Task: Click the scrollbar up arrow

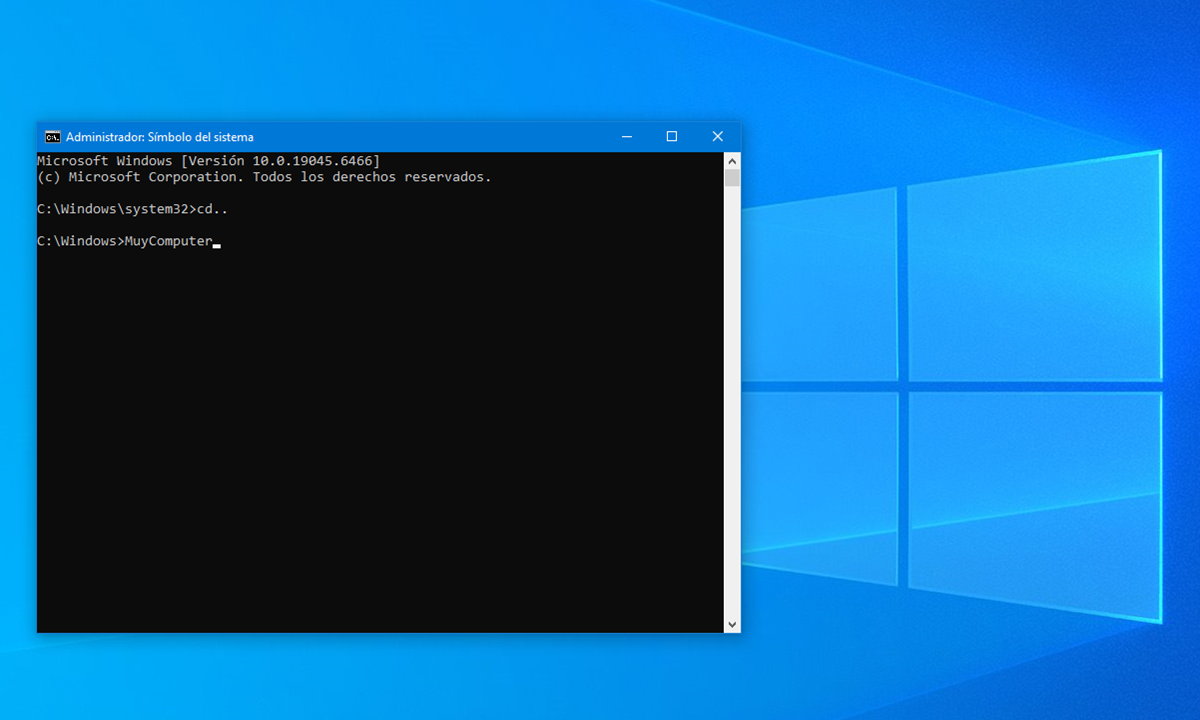Action: click(x=731, y=160)
